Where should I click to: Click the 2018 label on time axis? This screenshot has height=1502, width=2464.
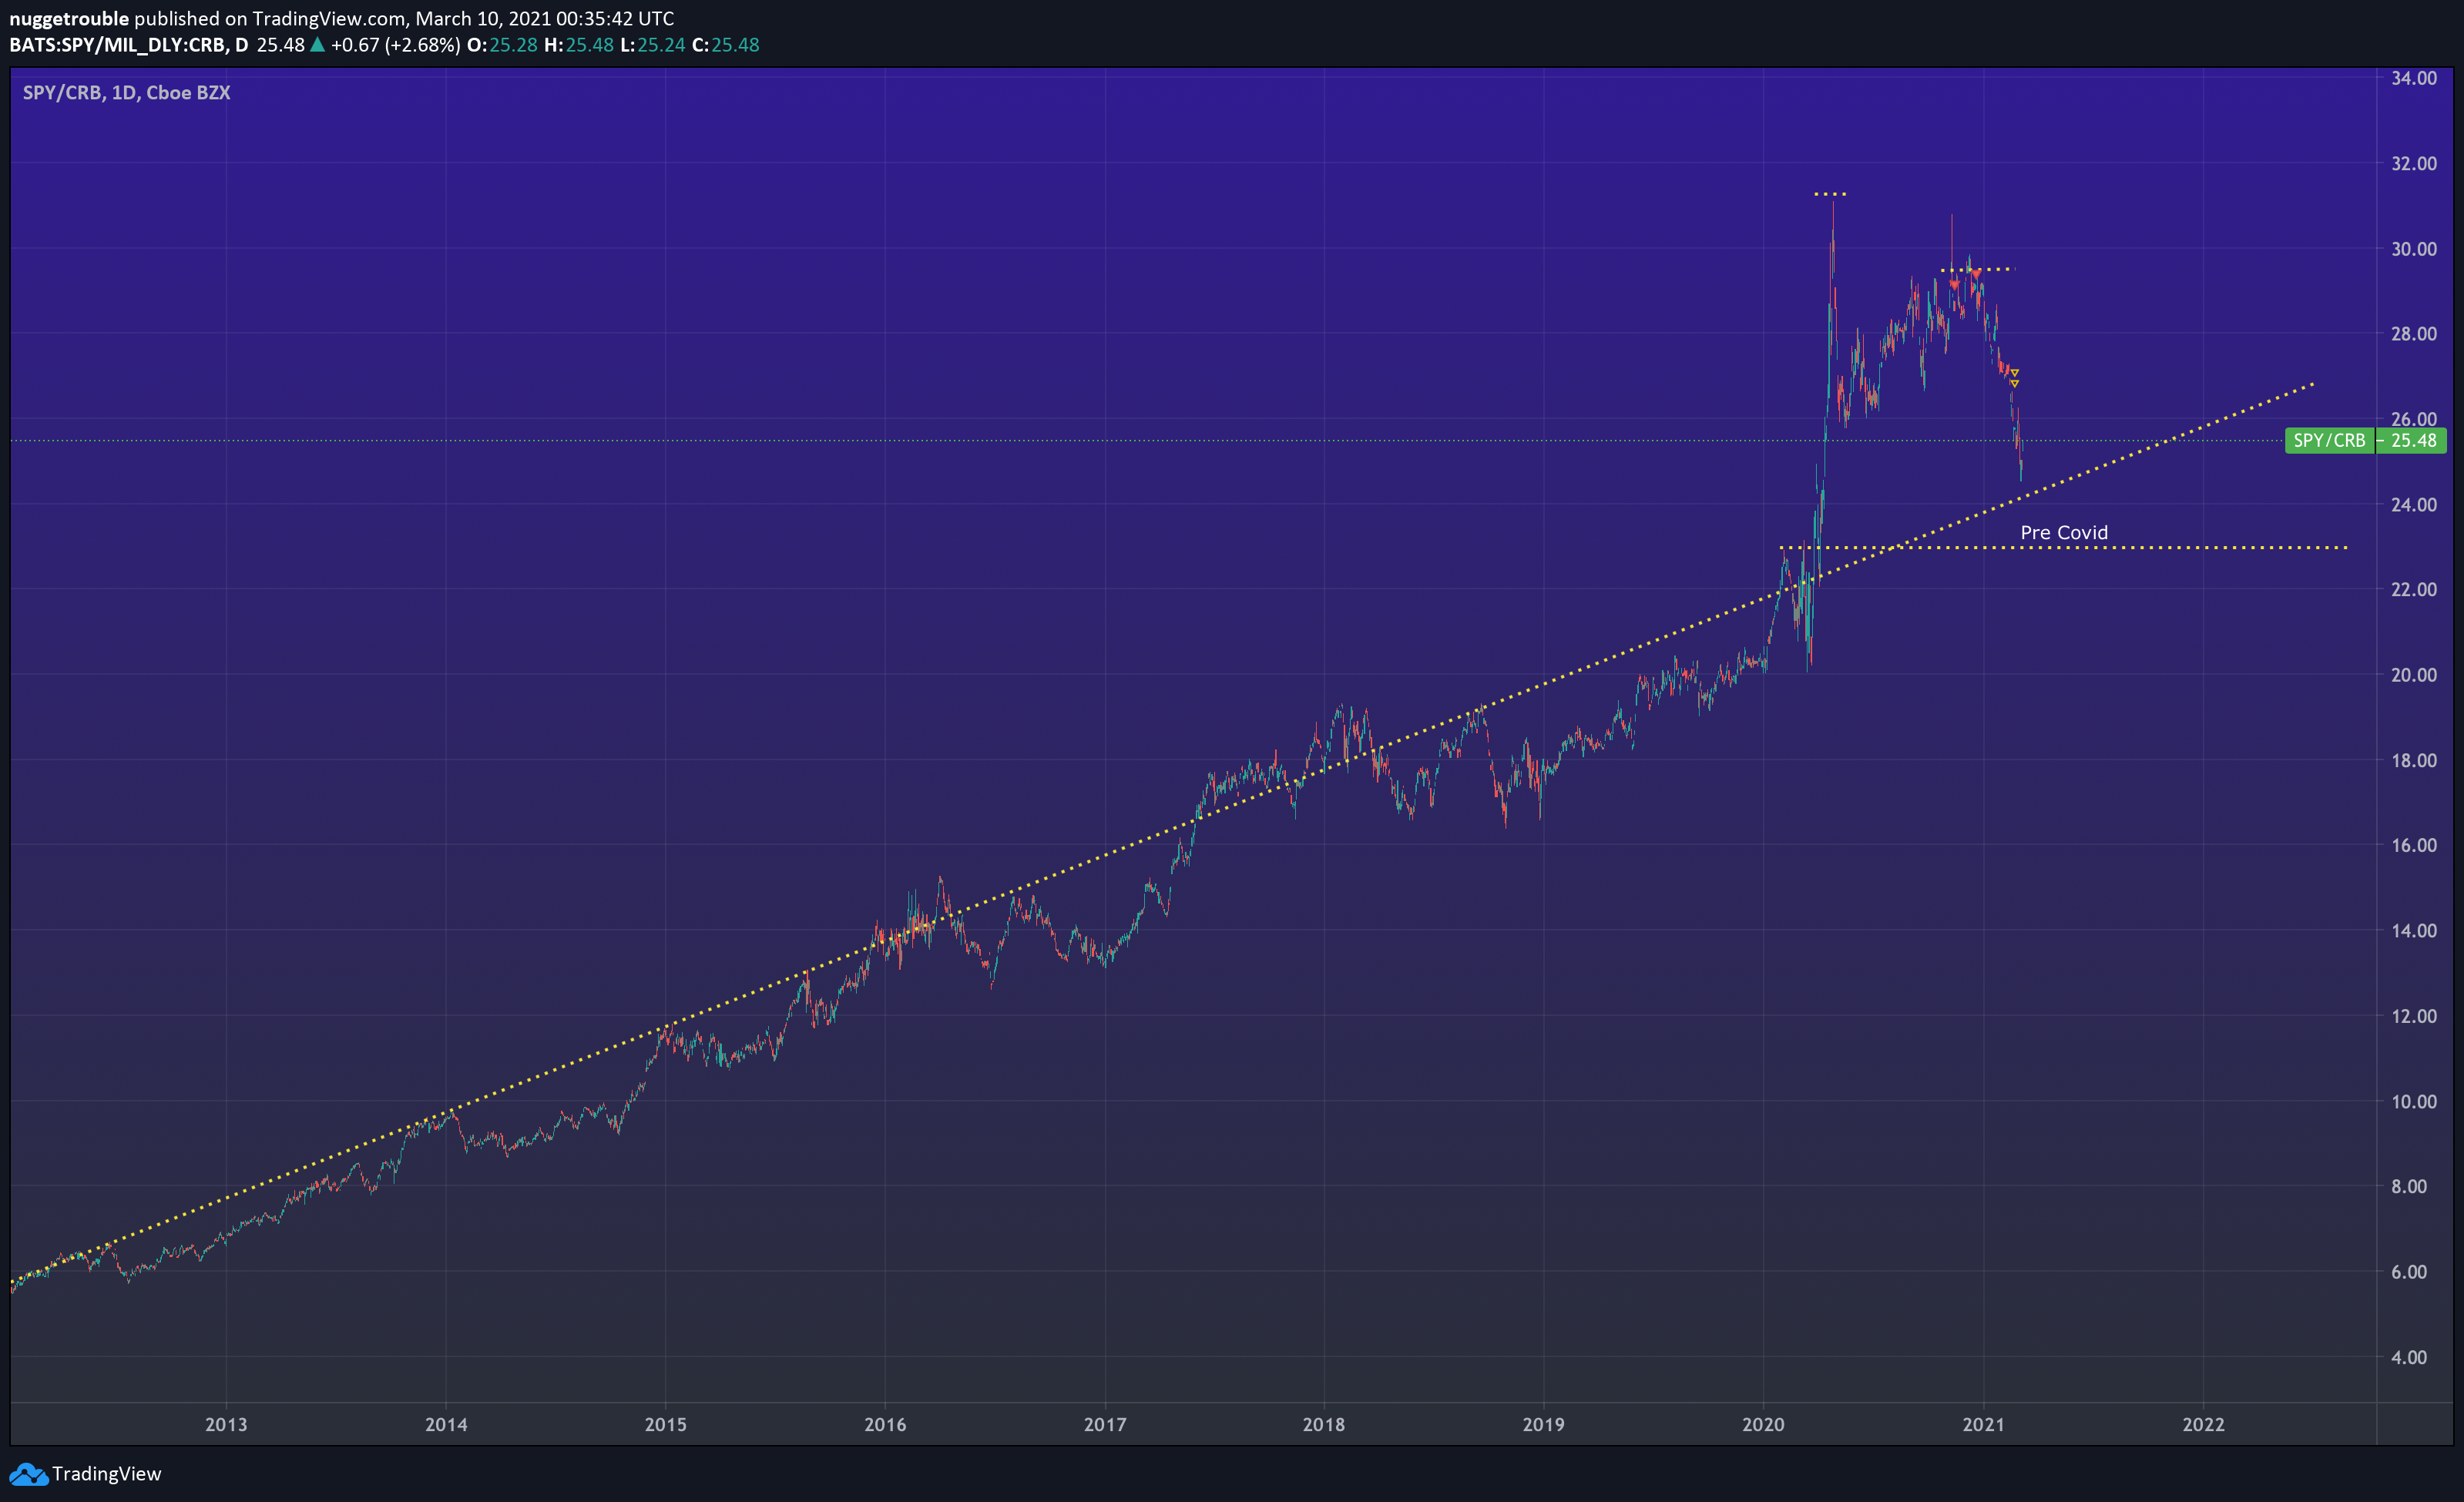coord(1324,1424)
